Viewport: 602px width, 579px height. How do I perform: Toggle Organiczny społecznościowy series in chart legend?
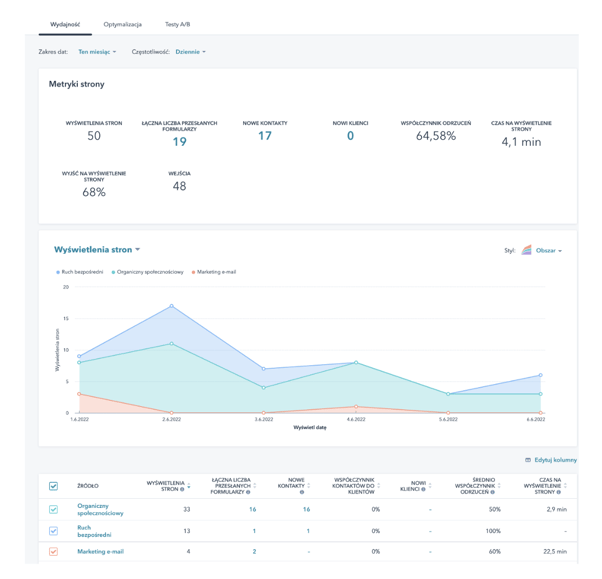pyautogui.click(x=147, y=272)
